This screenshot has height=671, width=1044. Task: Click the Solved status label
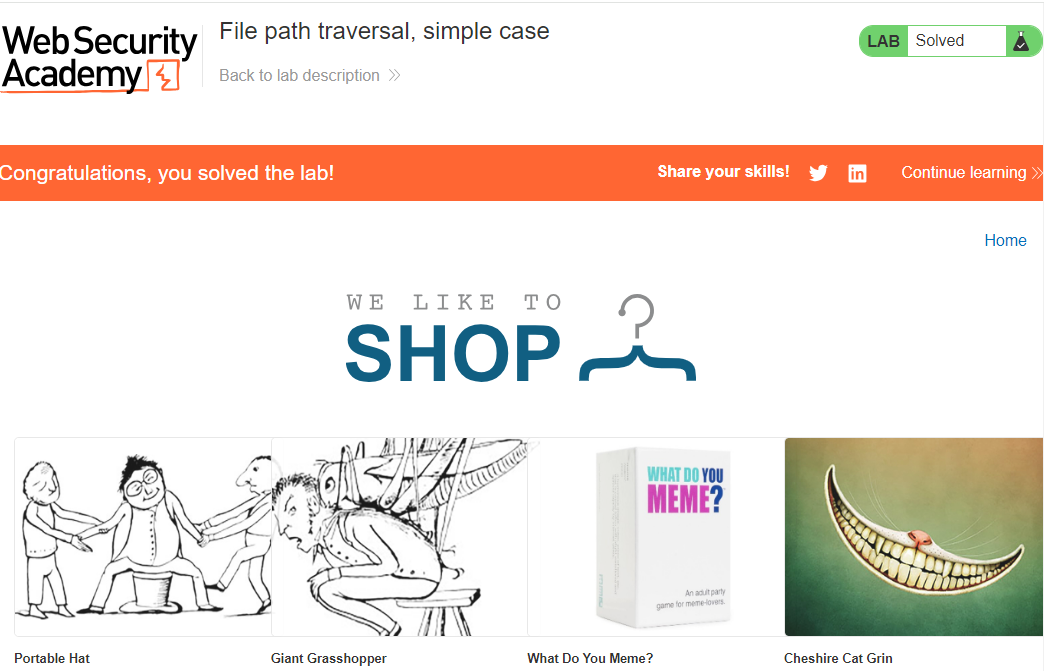coord(939,41)
